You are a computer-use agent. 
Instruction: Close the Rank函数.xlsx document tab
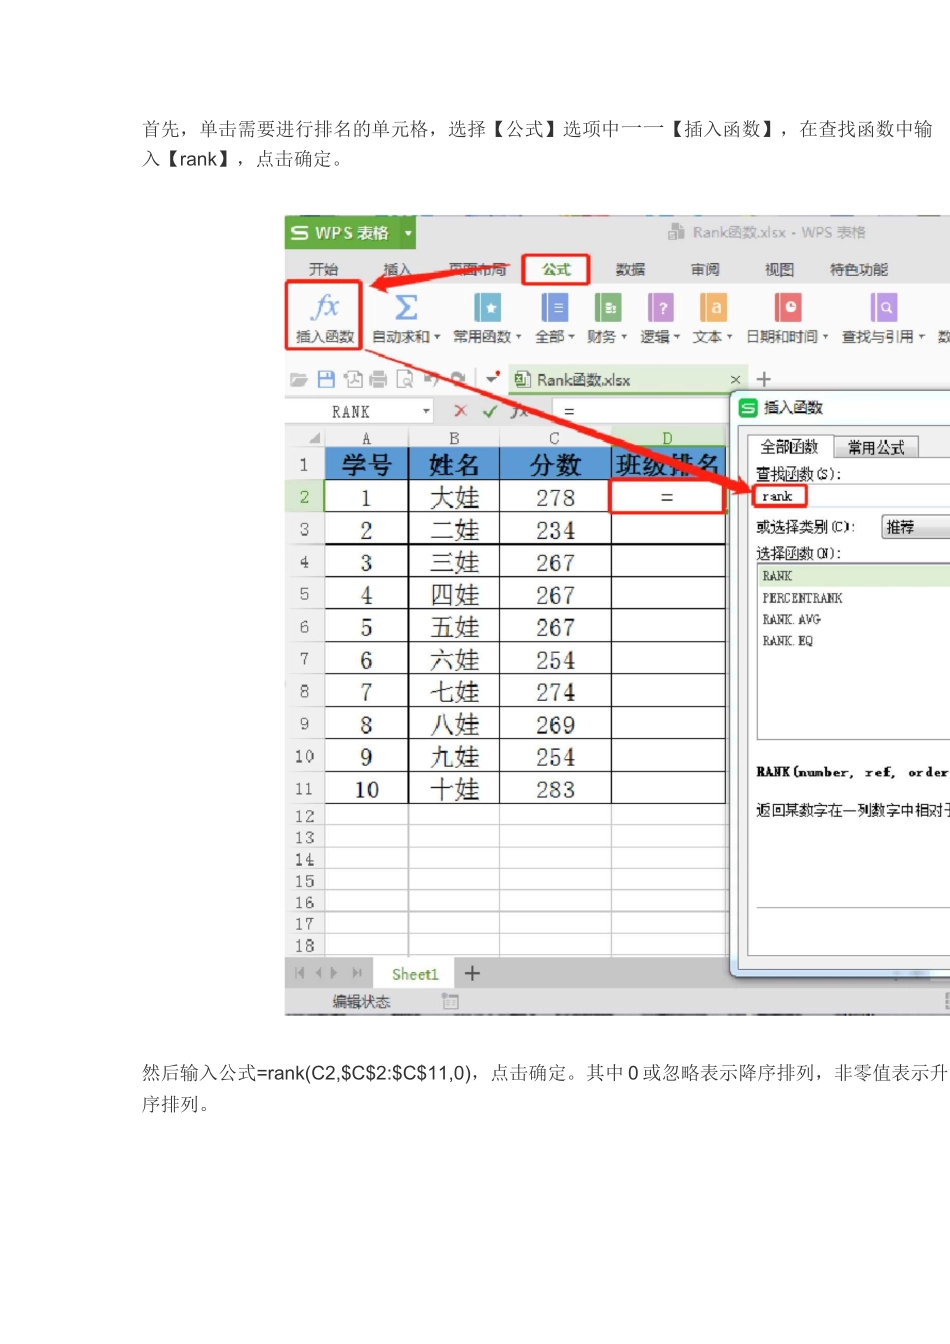pos(735,380)
